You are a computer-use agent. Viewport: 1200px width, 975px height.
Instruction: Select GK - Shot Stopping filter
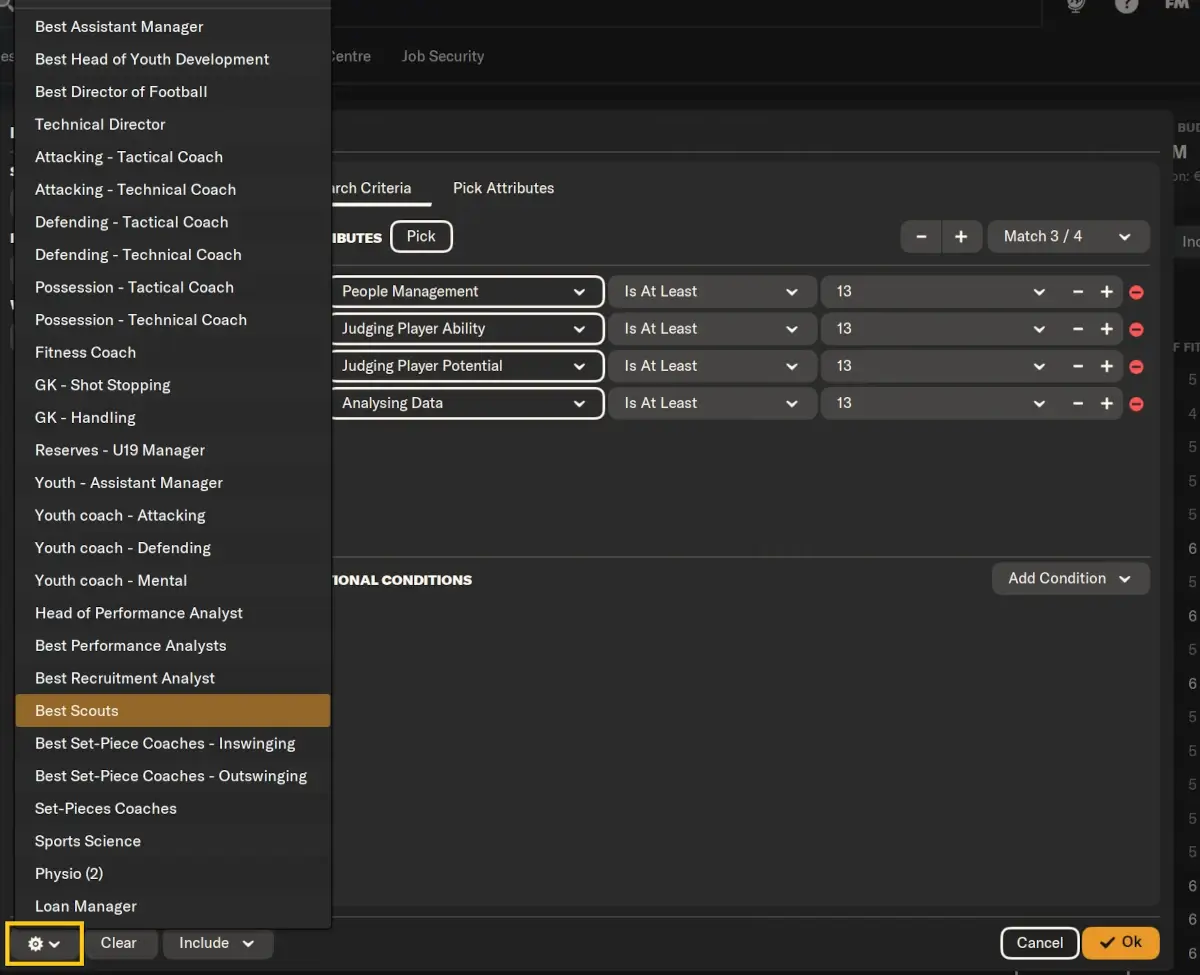[173, 385]
